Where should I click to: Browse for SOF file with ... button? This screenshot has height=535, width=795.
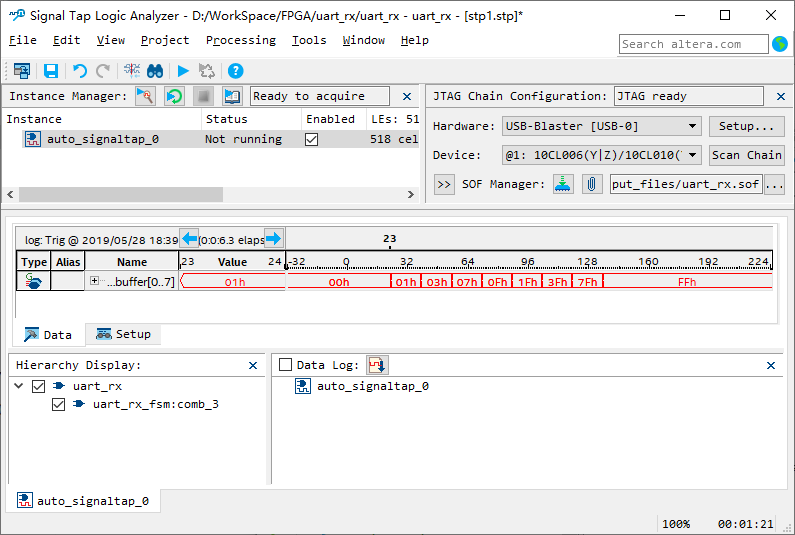click(x=774, y=184)
